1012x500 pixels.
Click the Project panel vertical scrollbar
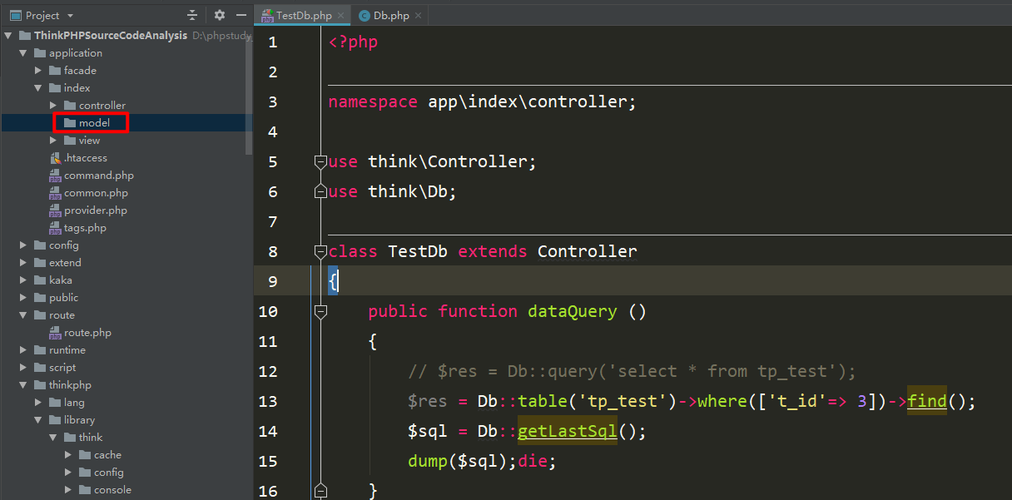[x=249, y=97]
